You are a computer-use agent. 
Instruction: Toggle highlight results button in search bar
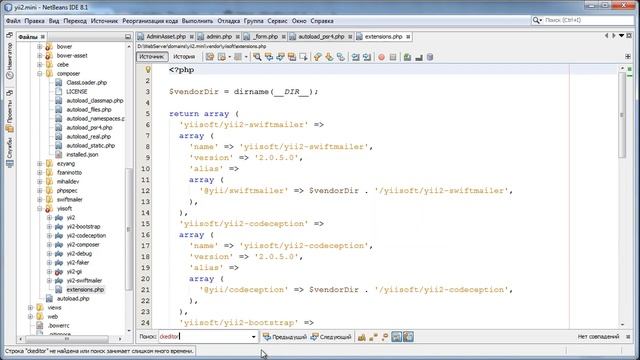click(x=396, y=337)
